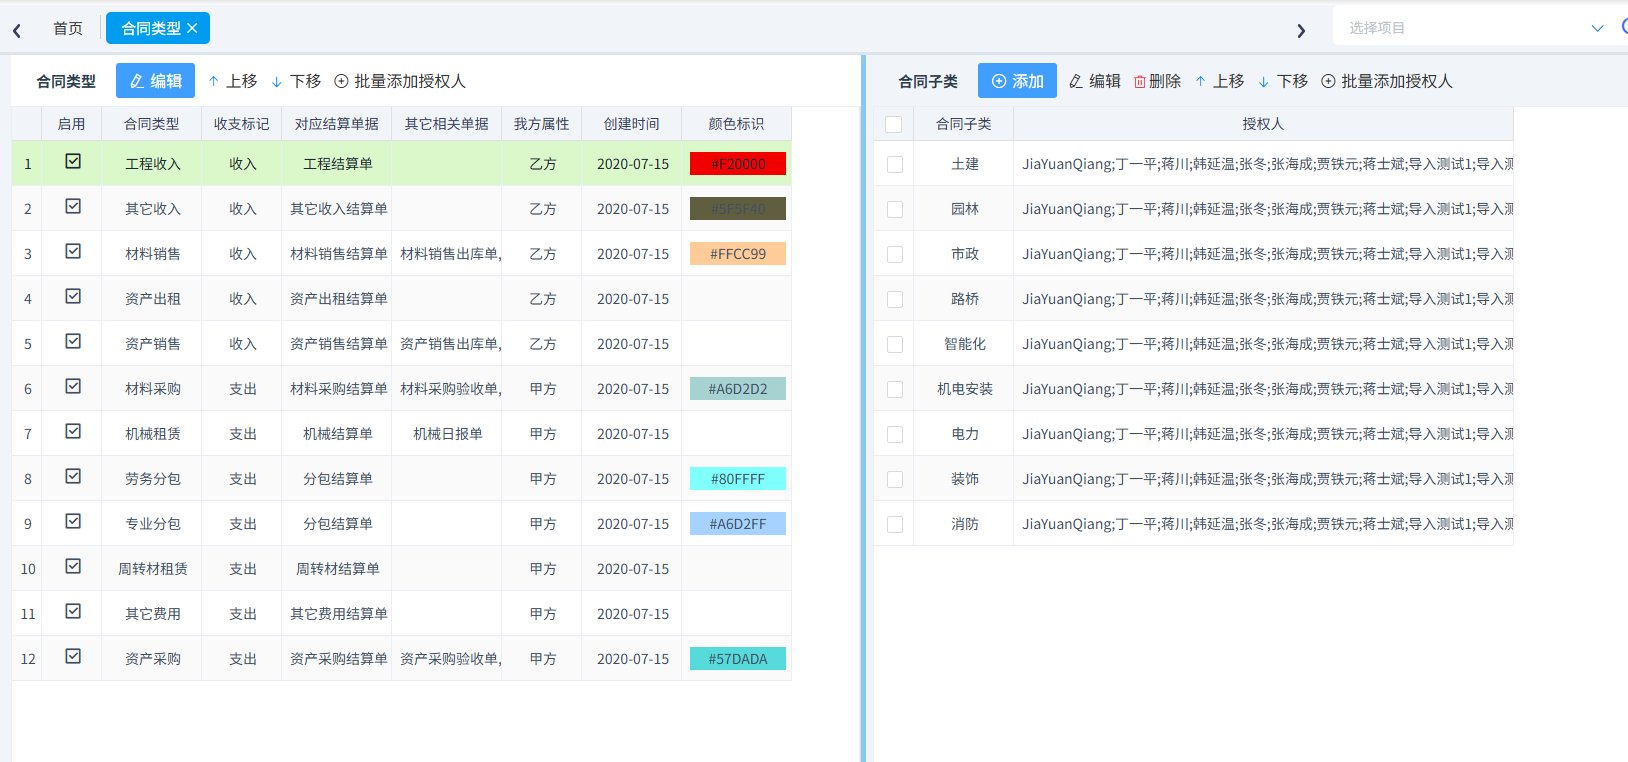Move subtype up with 上移 in 合同子类
The image size is (1628, 762).
[x=1219, y=81]
